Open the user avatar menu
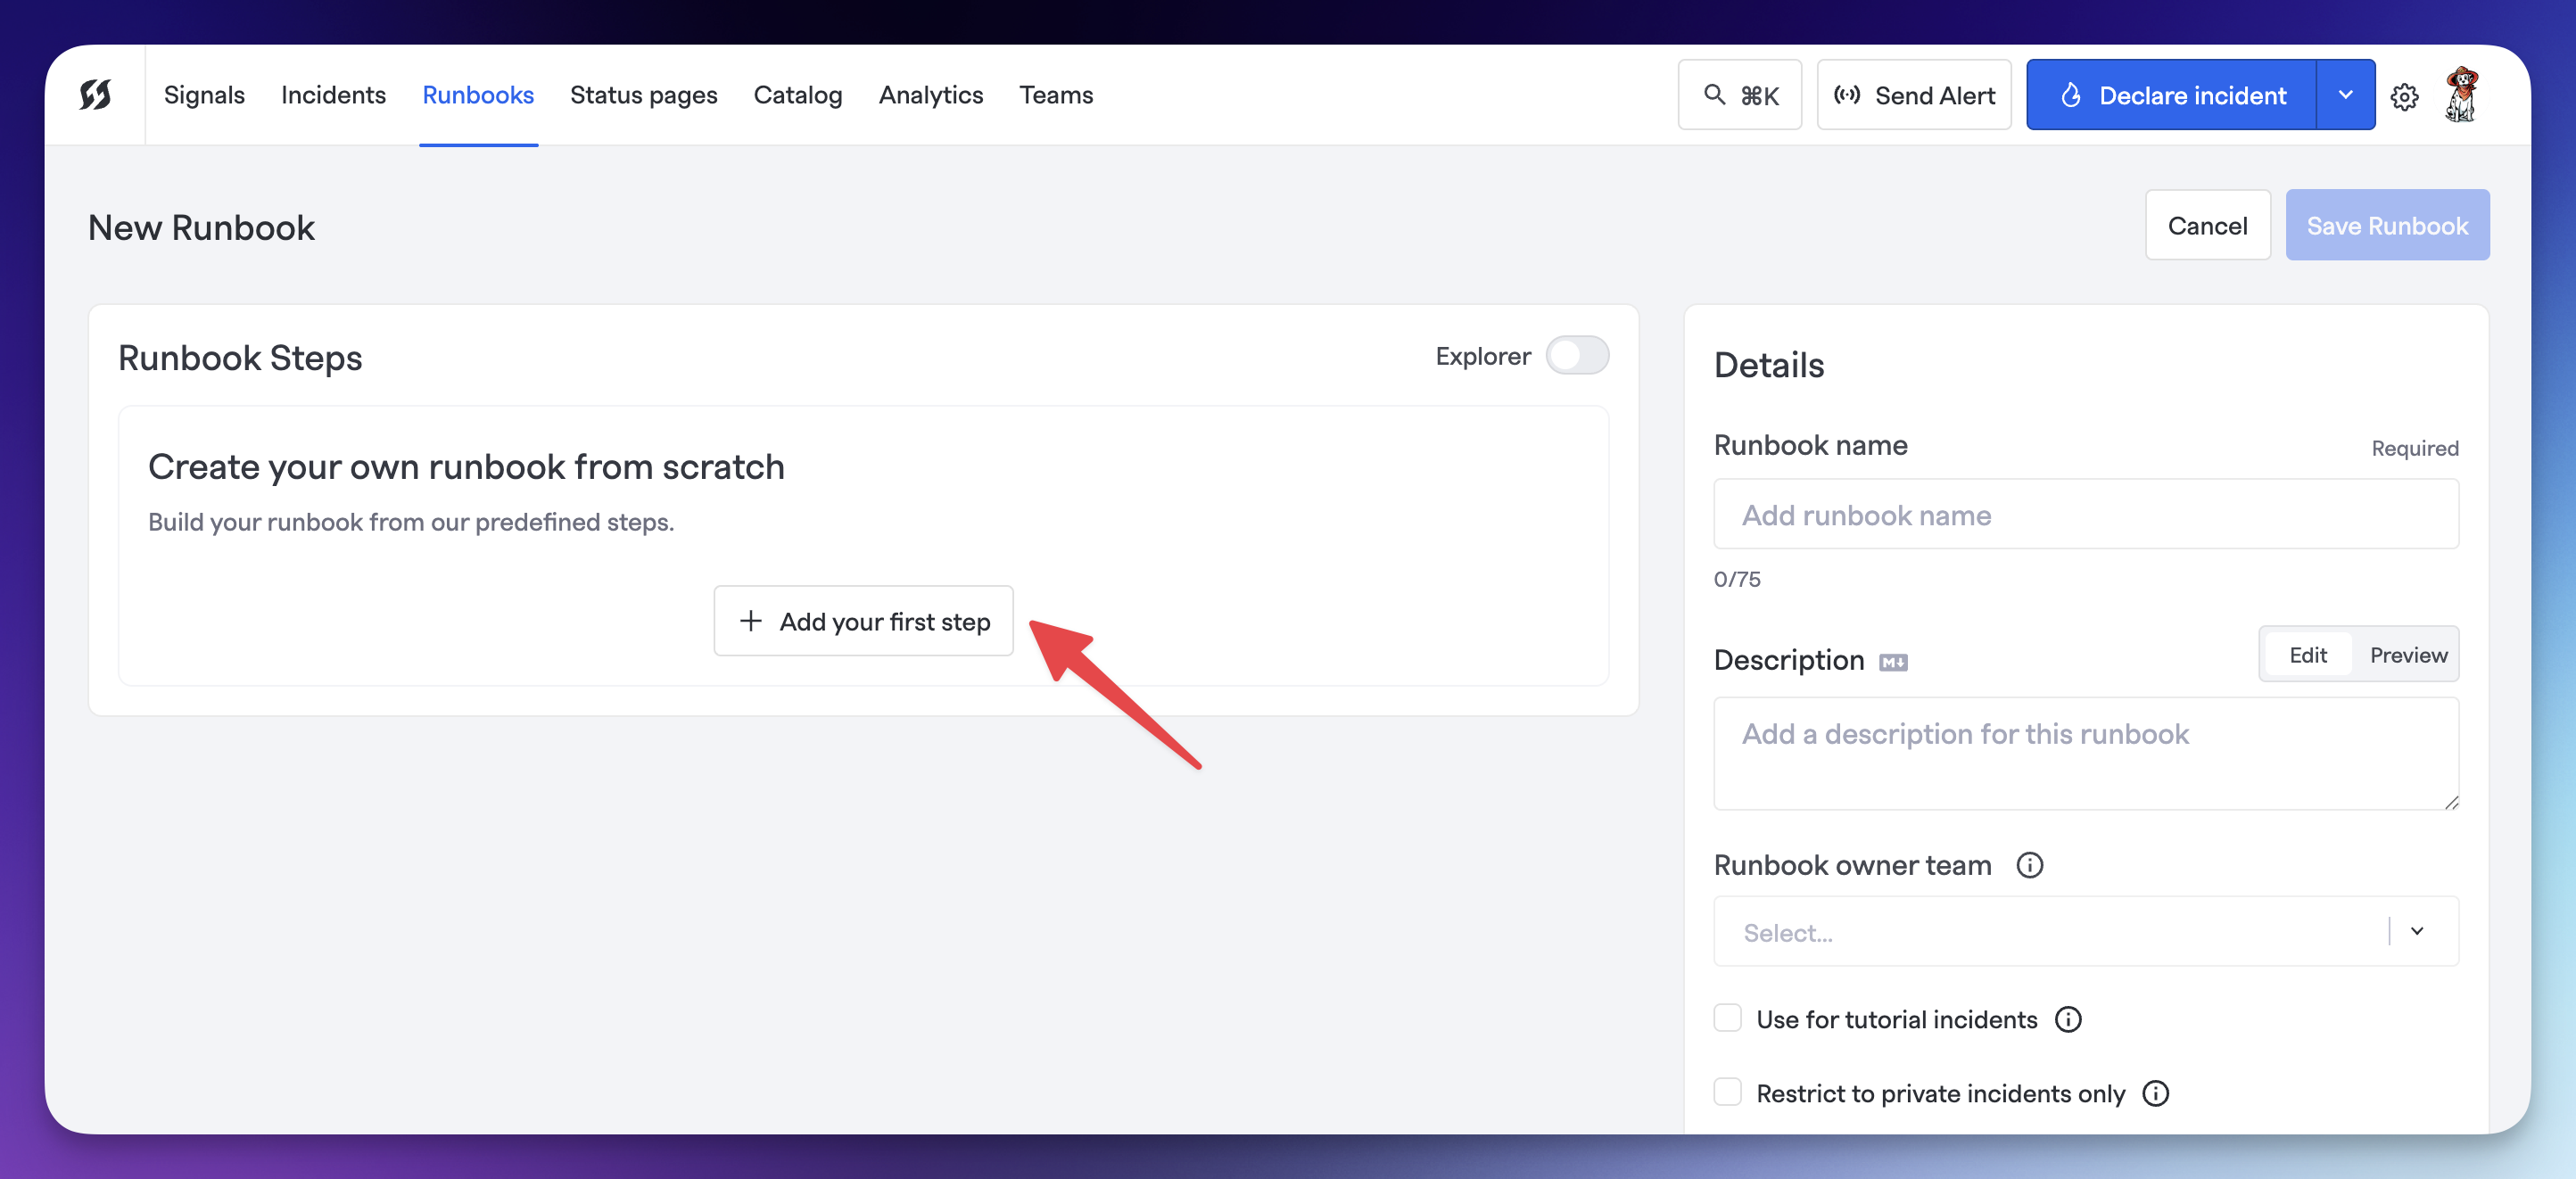The width and height of the screenshot is (2576, 1179). click(x=2461, y=95)
